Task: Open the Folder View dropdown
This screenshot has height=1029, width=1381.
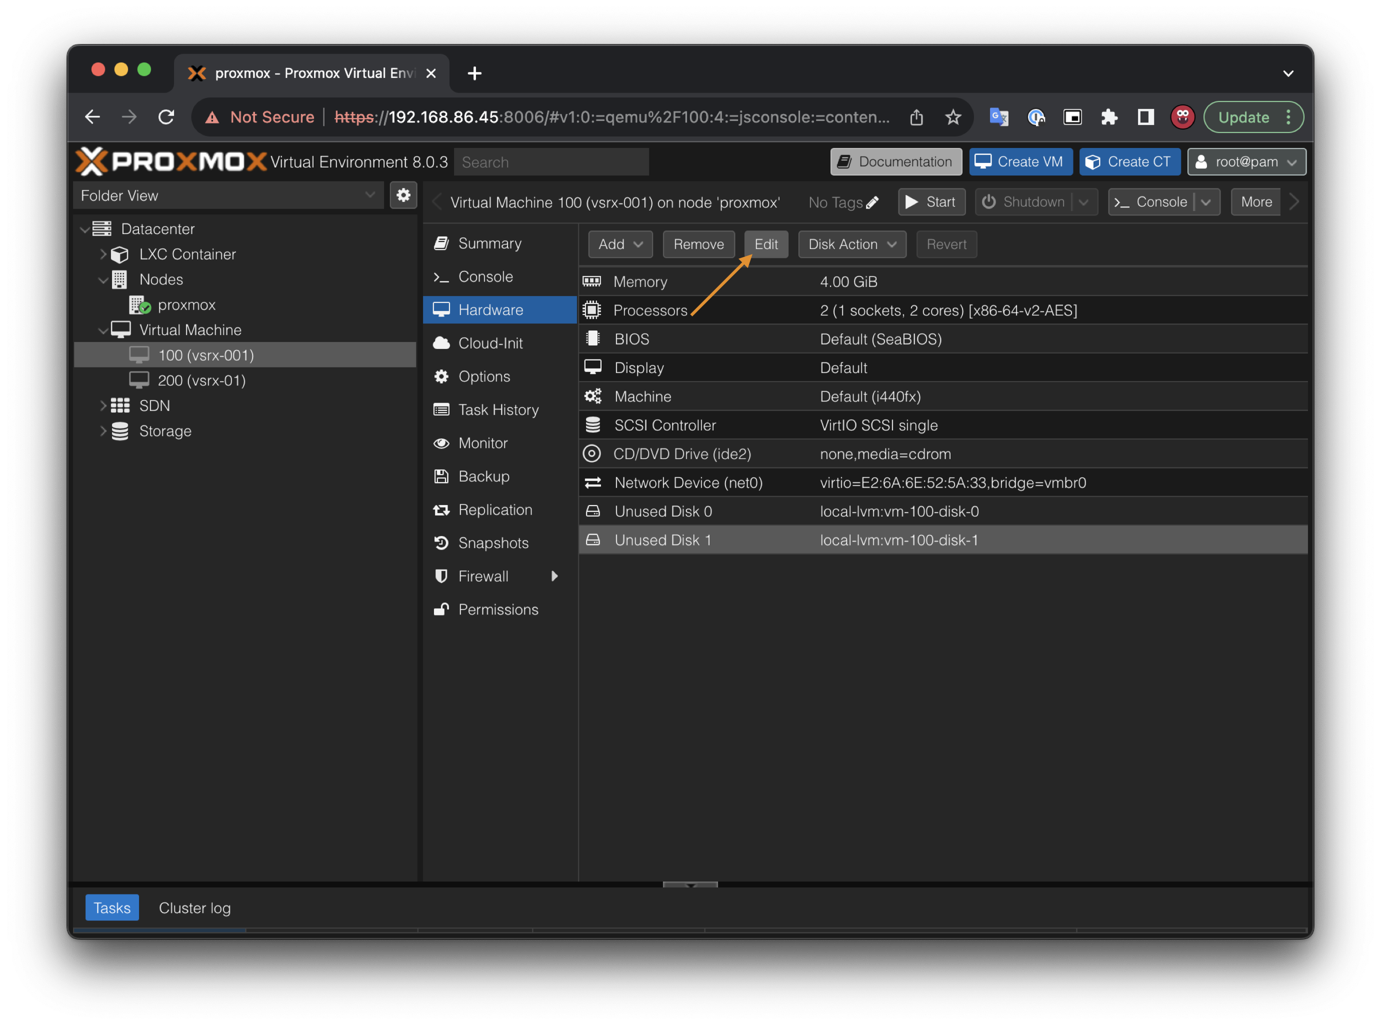Action: coord(228,196)
